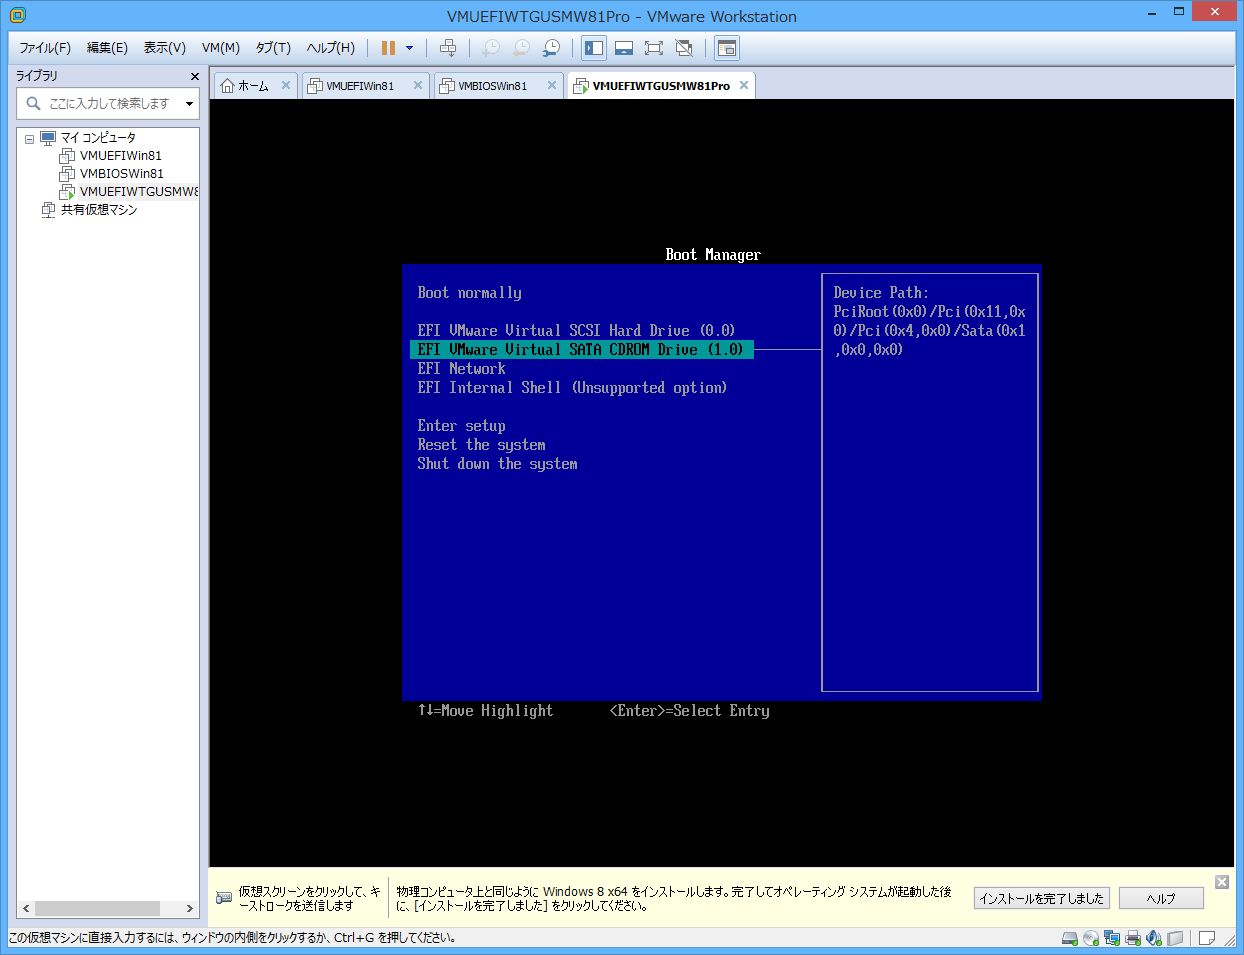
Task: Close the ホーム tab
Action: click(286, 86)
